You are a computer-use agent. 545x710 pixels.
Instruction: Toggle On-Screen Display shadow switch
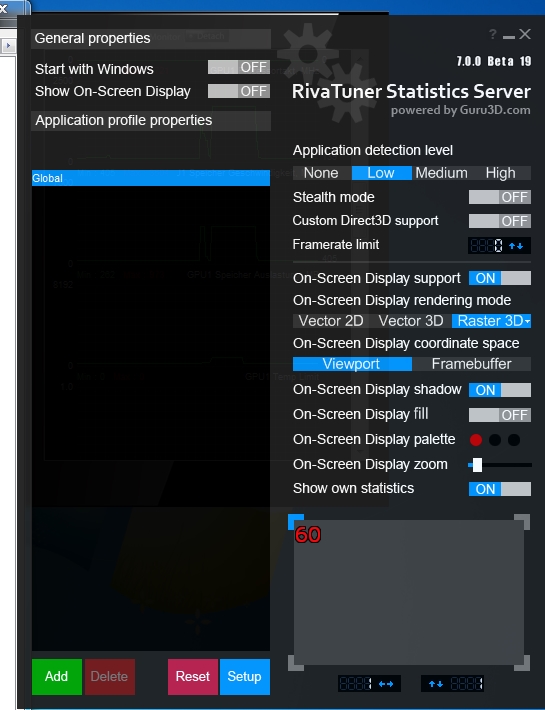pyautogui.click(x=500, y=390)
